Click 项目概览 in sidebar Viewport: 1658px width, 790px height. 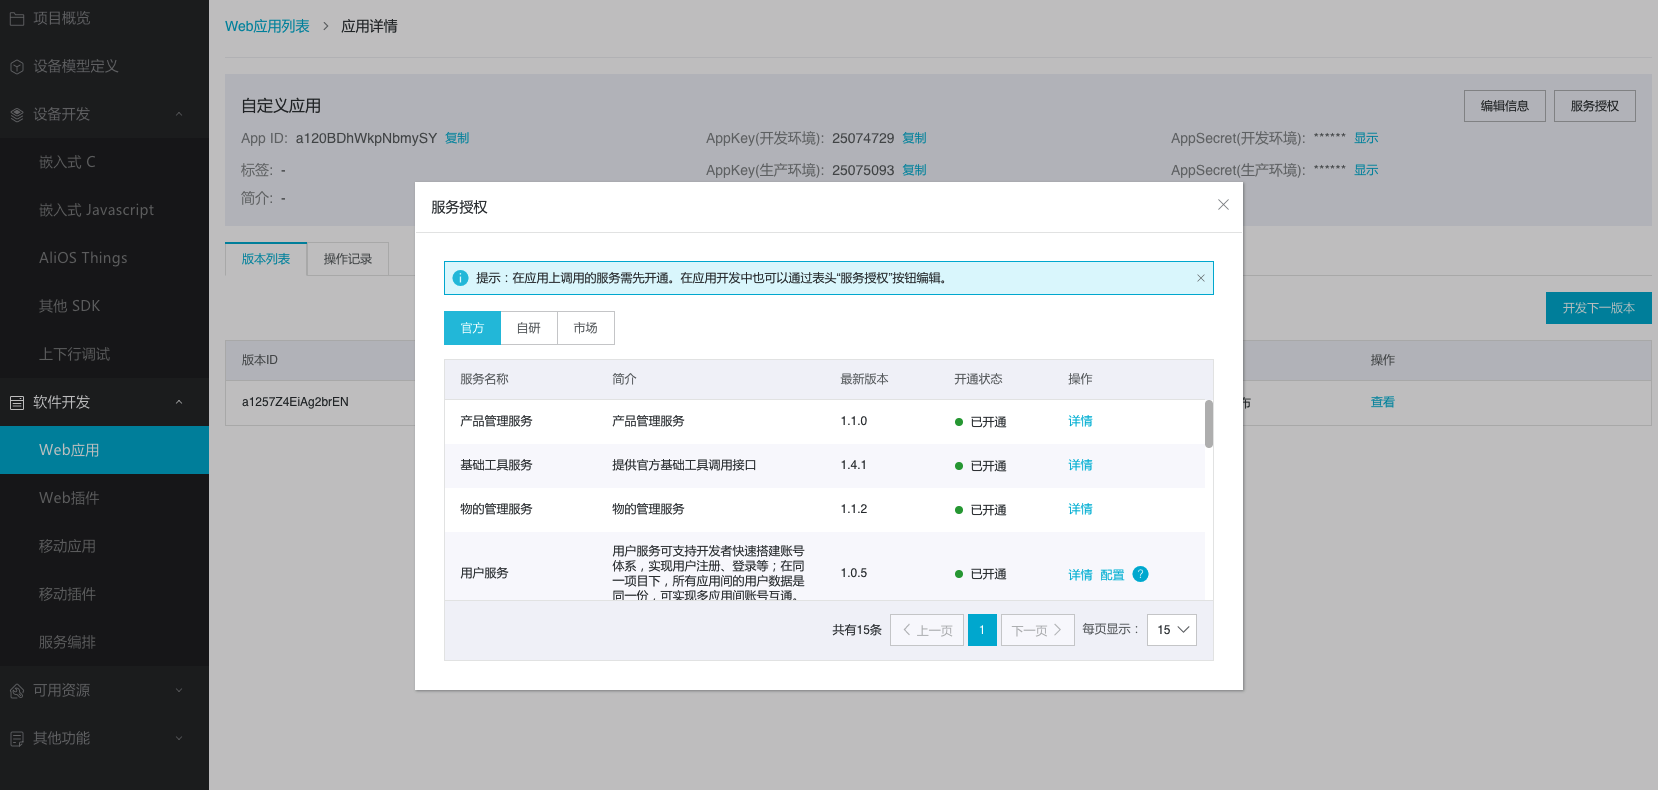tap(62, 18)
